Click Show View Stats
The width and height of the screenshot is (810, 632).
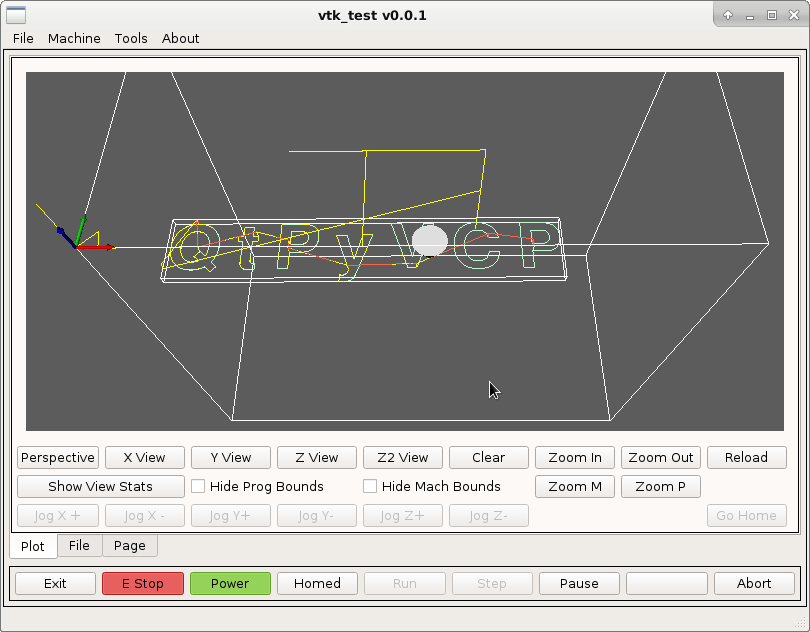(101, 487)
